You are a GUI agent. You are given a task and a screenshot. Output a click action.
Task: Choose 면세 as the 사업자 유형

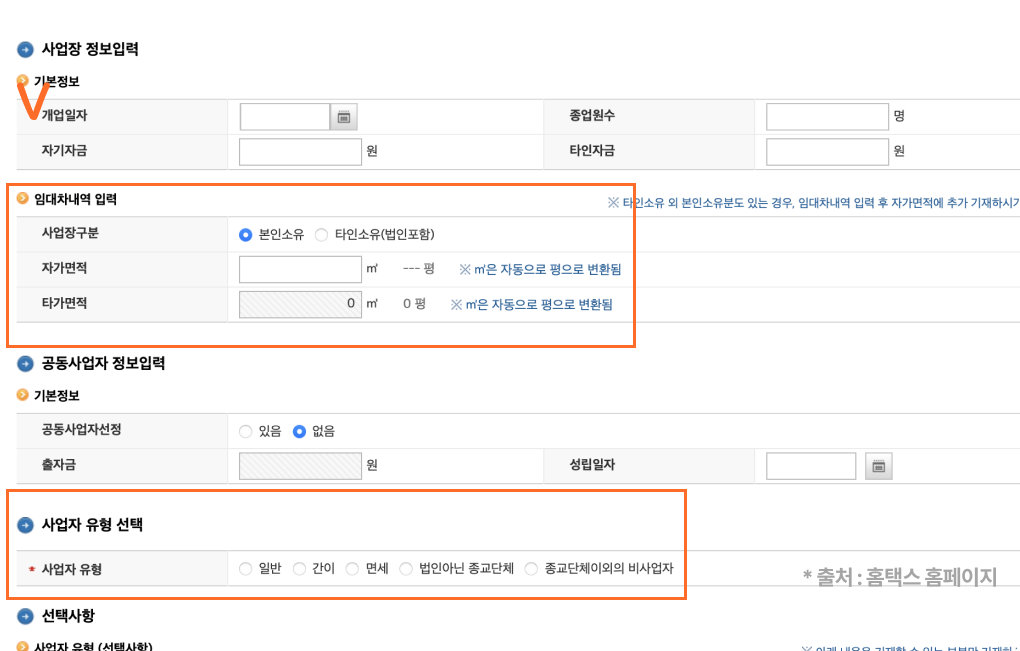pos(352,568)
